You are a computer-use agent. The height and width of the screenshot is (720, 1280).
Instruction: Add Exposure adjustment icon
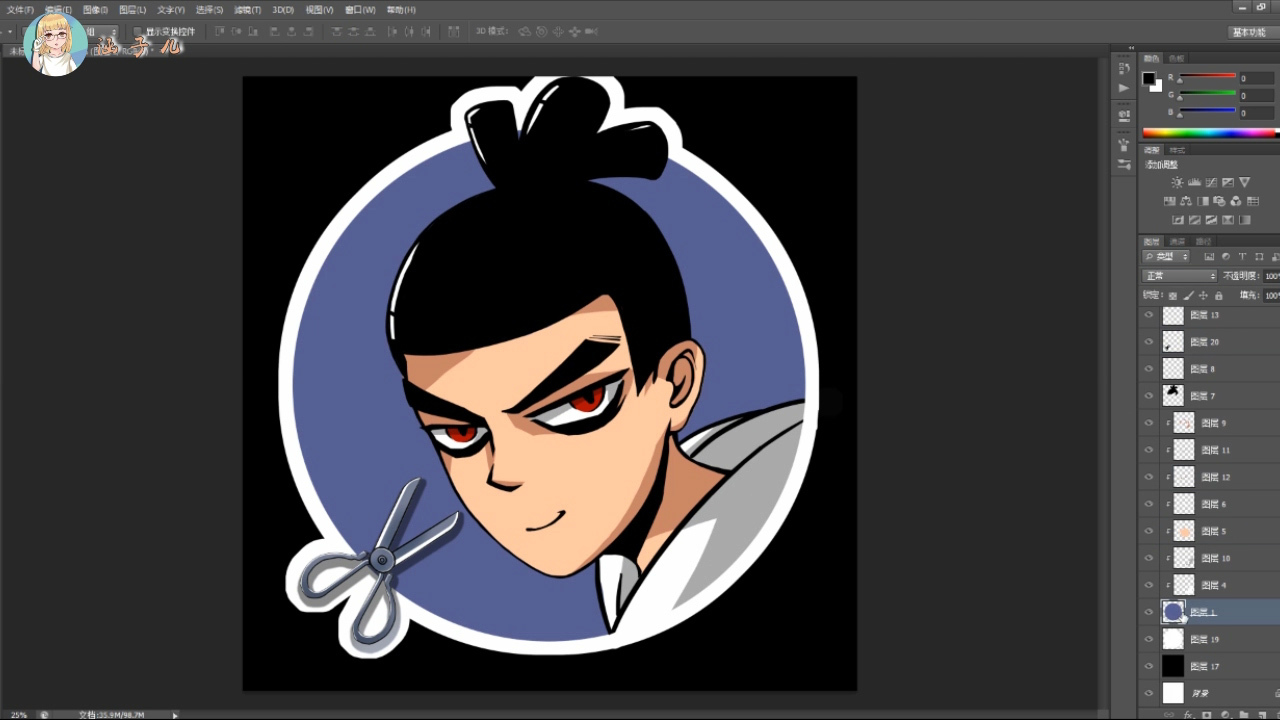coord(1228,182)
